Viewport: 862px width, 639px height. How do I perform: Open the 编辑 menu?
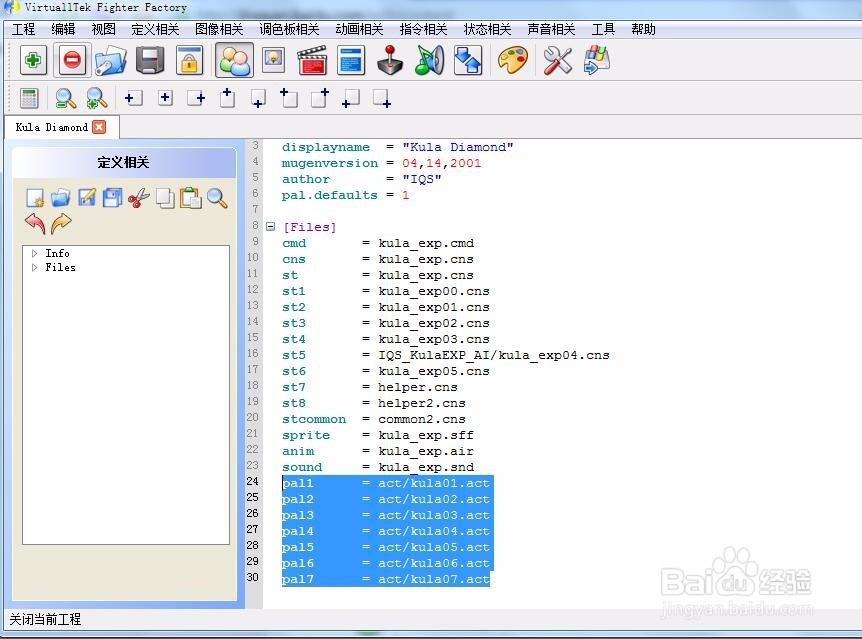tap(63, 29)
